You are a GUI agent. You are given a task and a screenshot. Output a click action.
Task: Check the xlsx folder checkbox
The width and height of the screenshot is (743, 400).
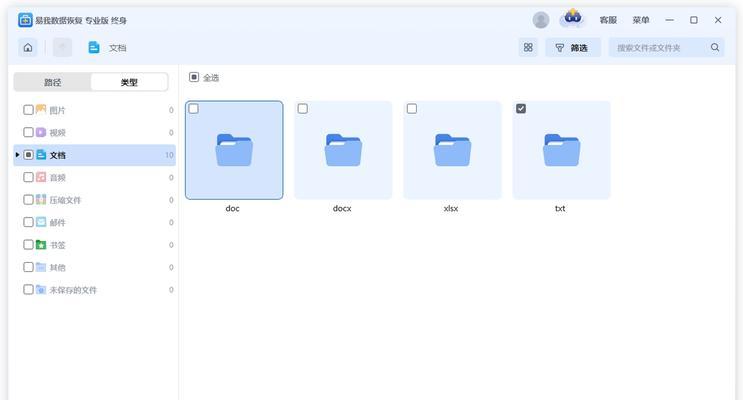[412, 109]
